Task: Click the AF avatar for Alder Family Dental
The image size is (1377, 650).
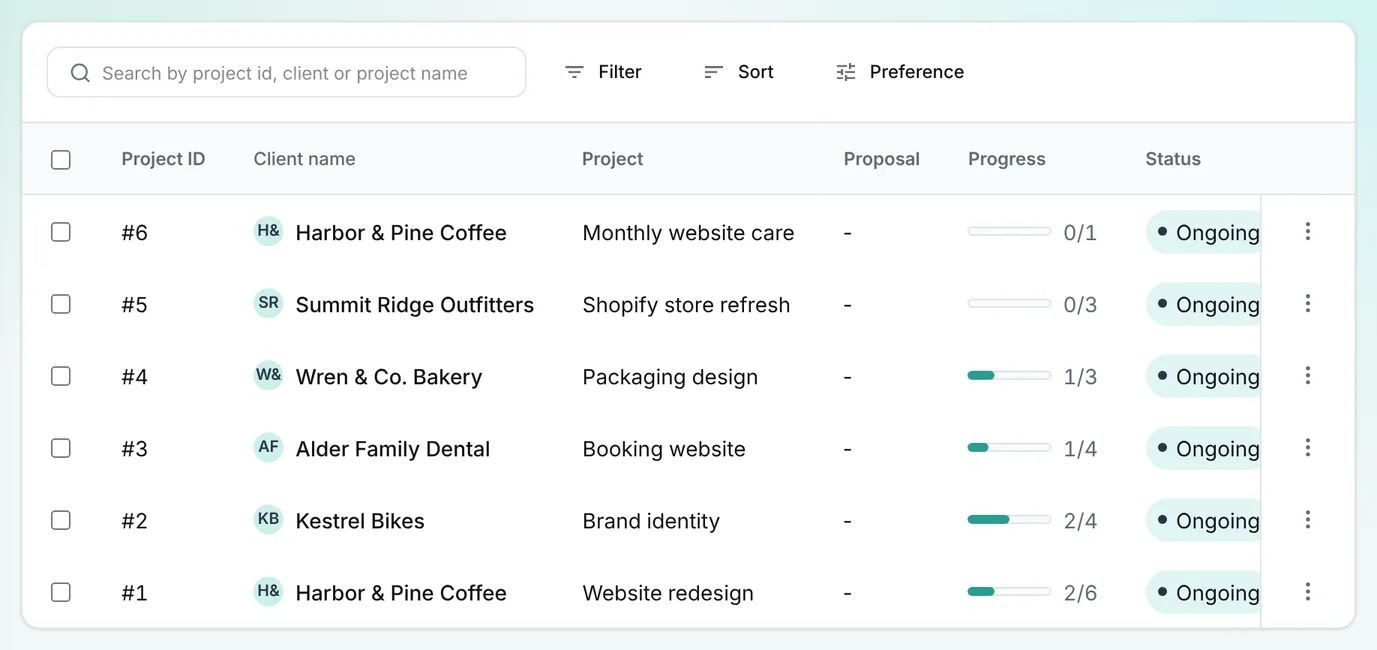Action: pos(268,447)
